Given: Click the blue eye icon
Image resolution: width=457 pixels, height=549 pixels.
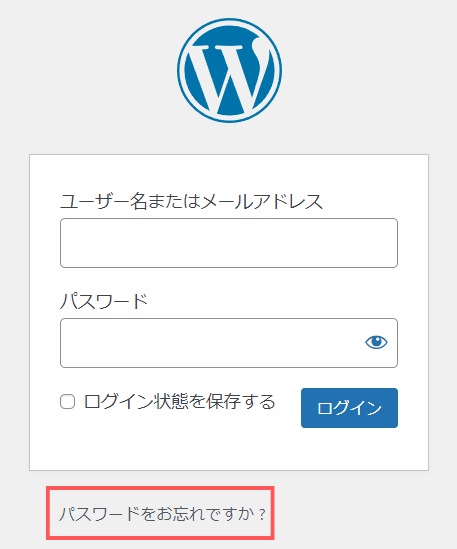Looking at the screenshot, I should point(376,342).
